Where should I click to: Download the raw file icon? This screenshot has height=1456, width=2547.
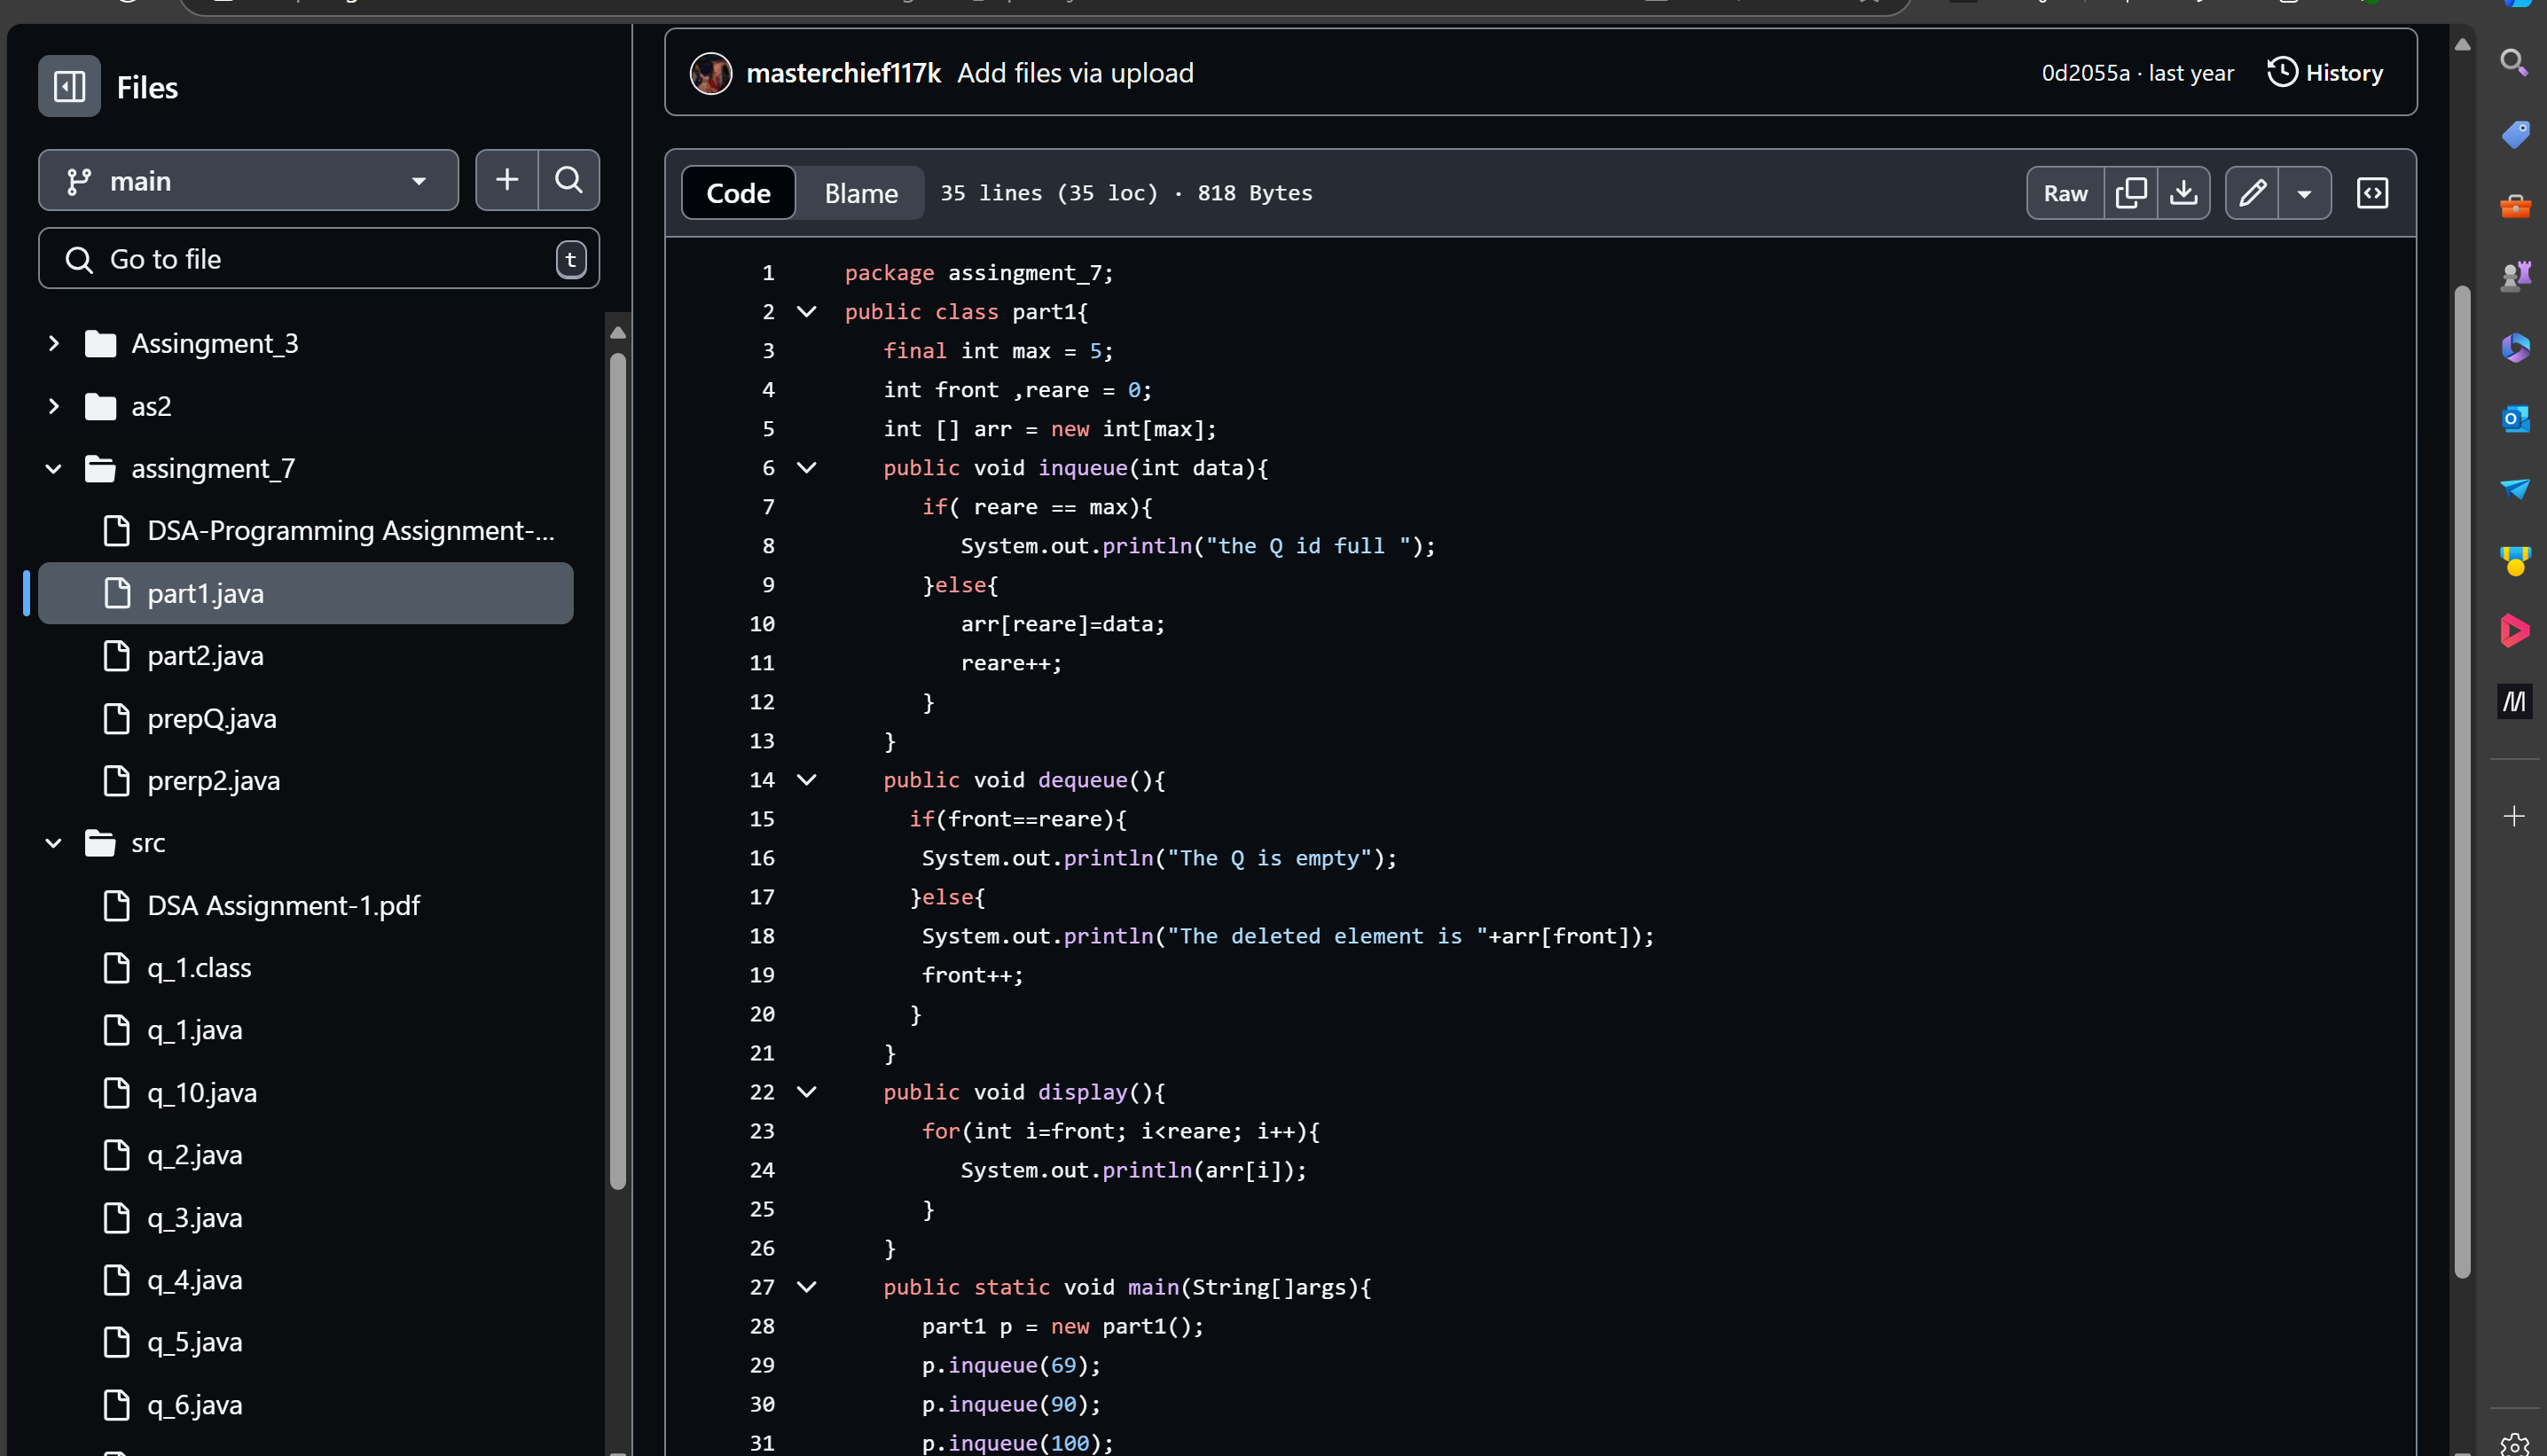point(2183,193)
